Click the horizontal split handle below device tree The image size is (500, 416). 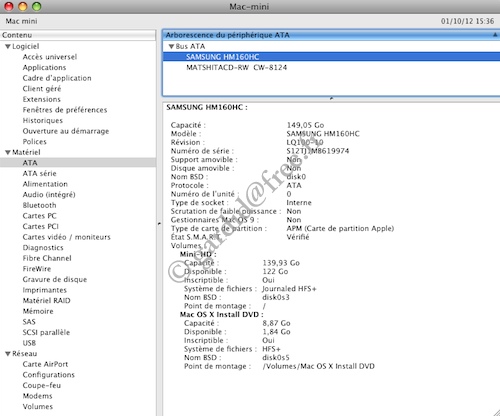(x=331, y=99)
